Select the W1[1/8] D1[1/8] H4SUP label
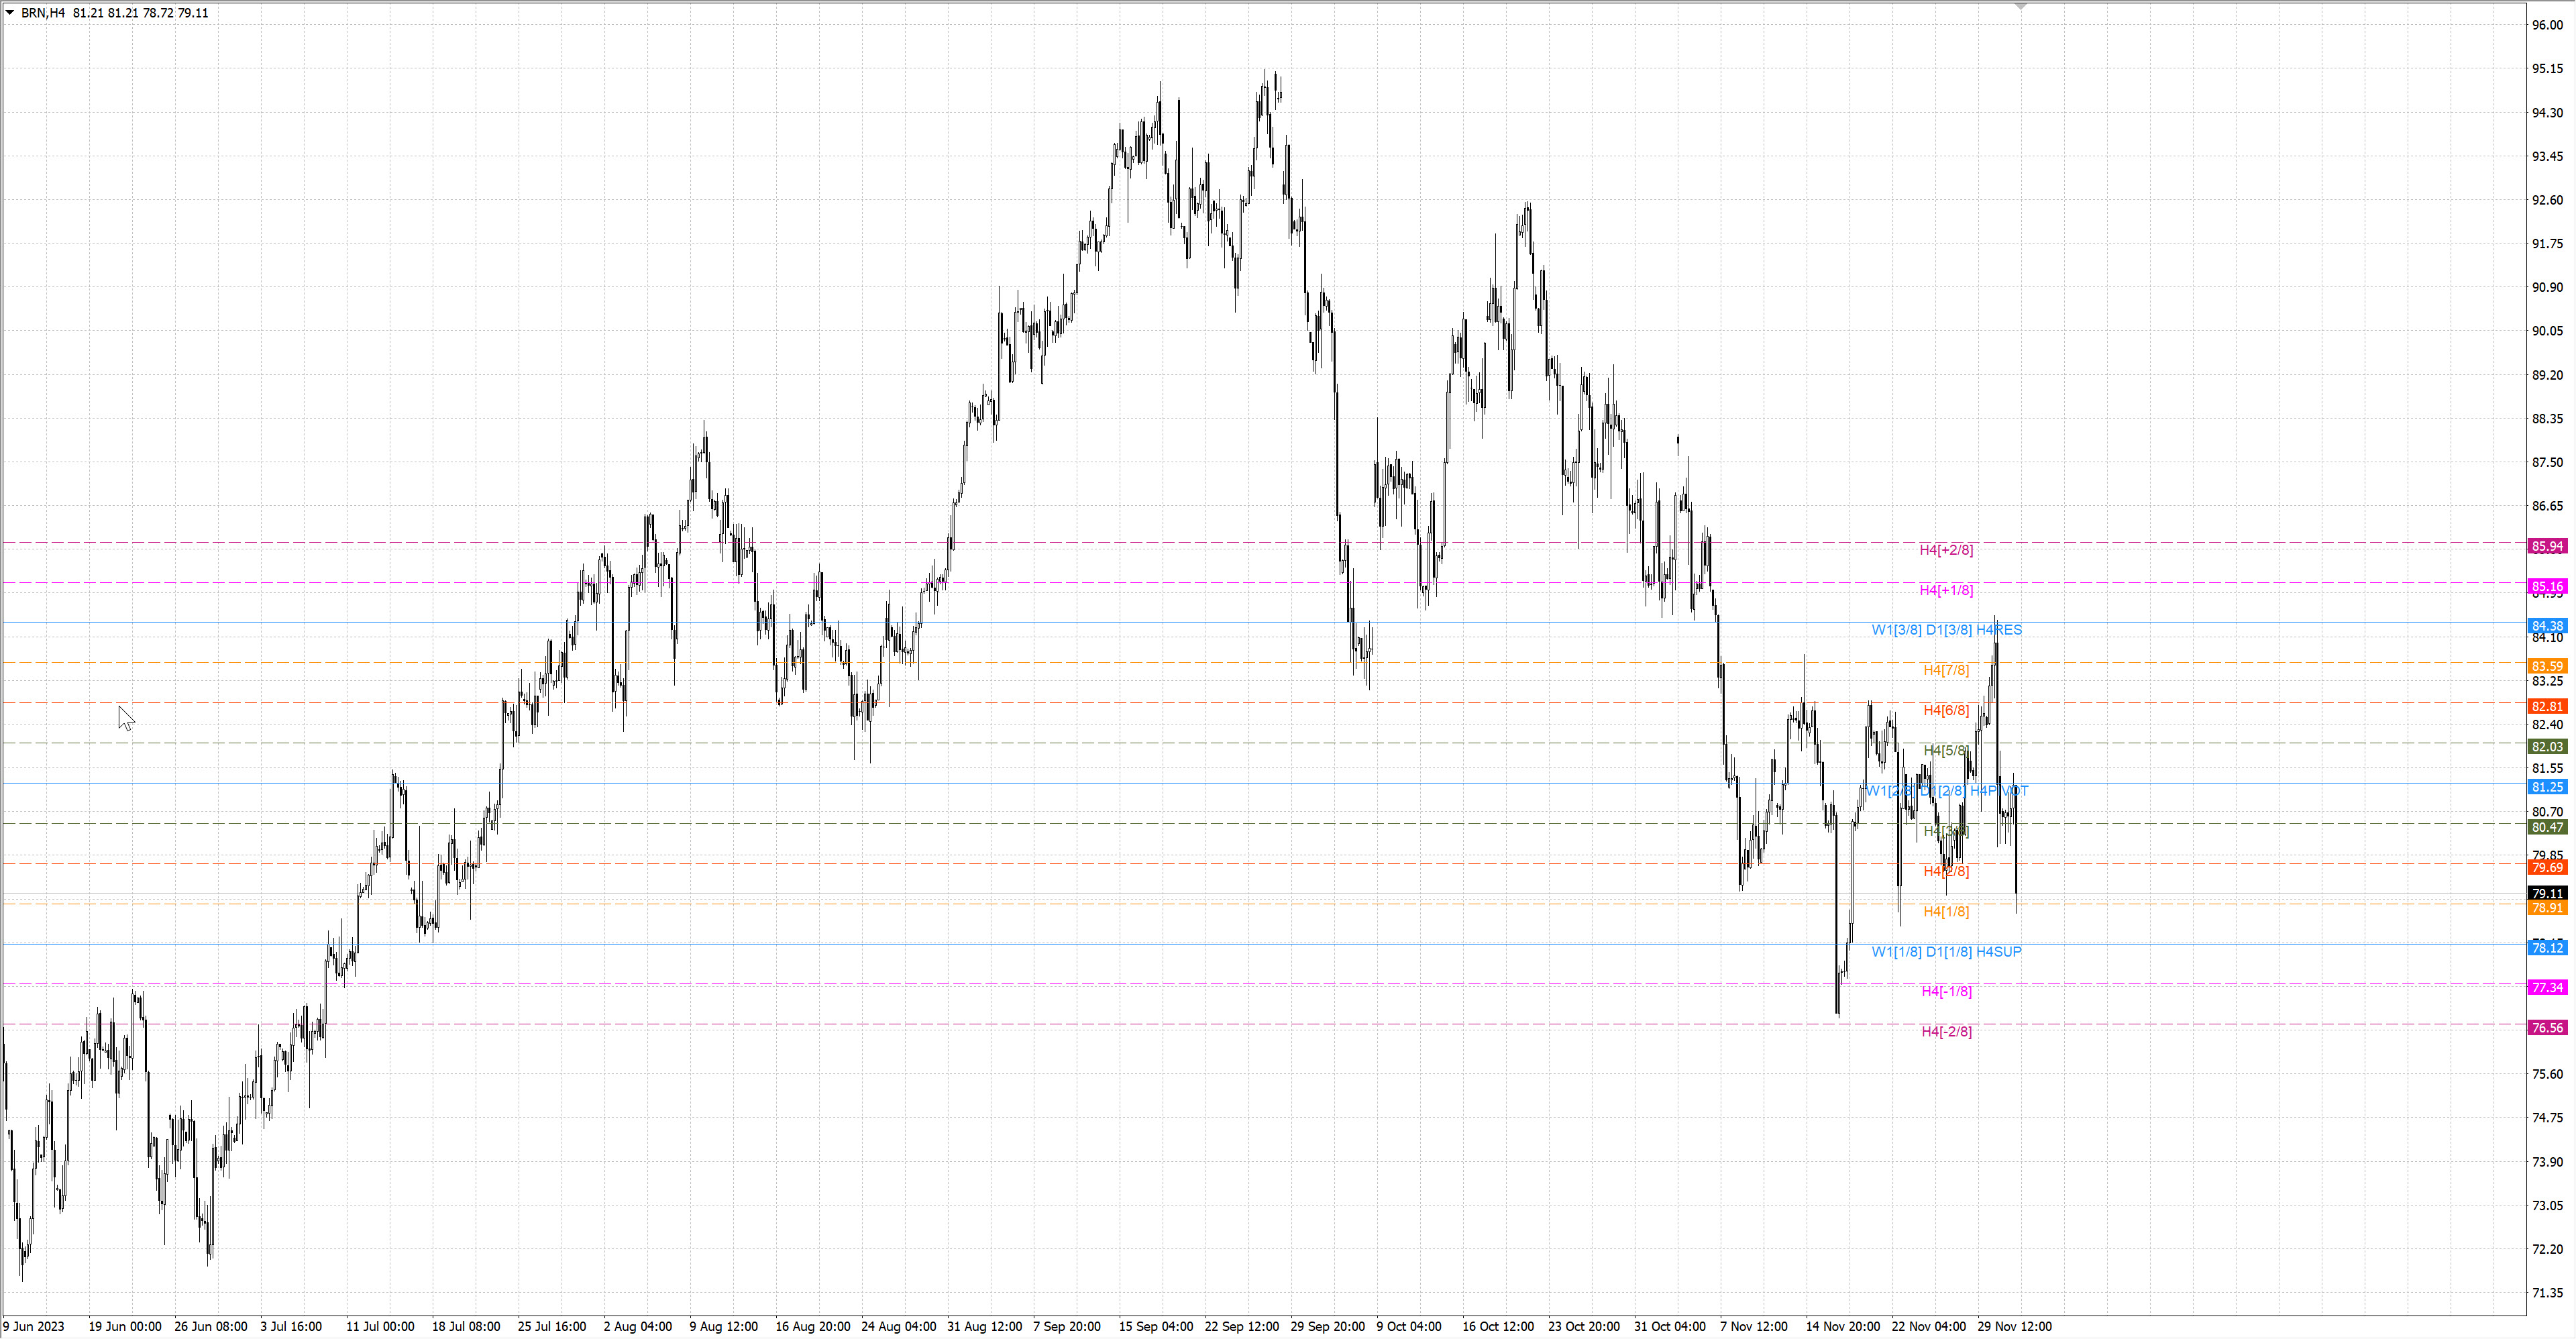Viewport: 2576px width, 1339px height. (1945, 951)
